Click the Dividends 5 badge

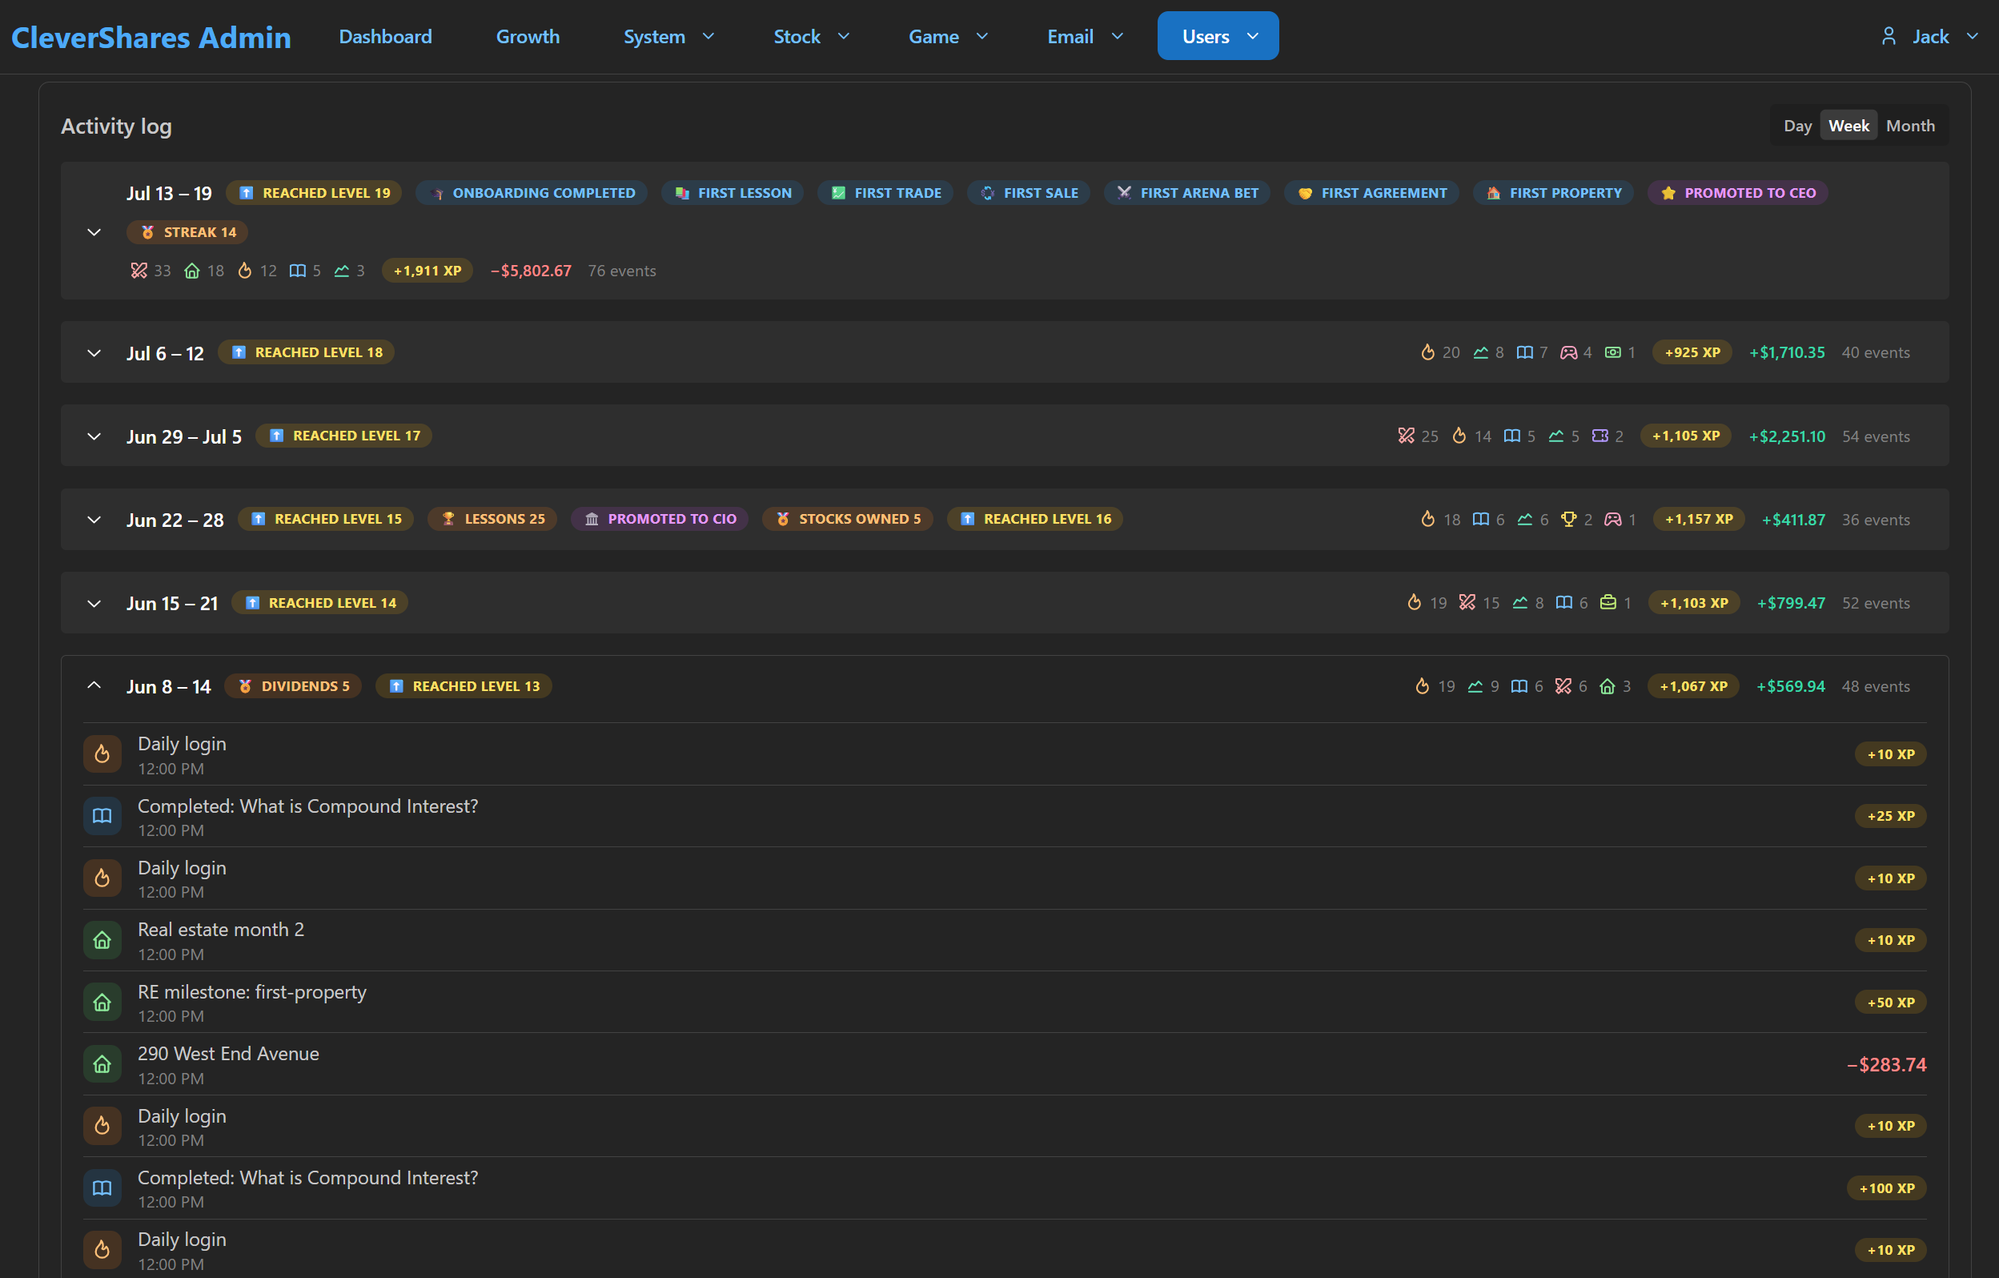(x=294, y=686)
